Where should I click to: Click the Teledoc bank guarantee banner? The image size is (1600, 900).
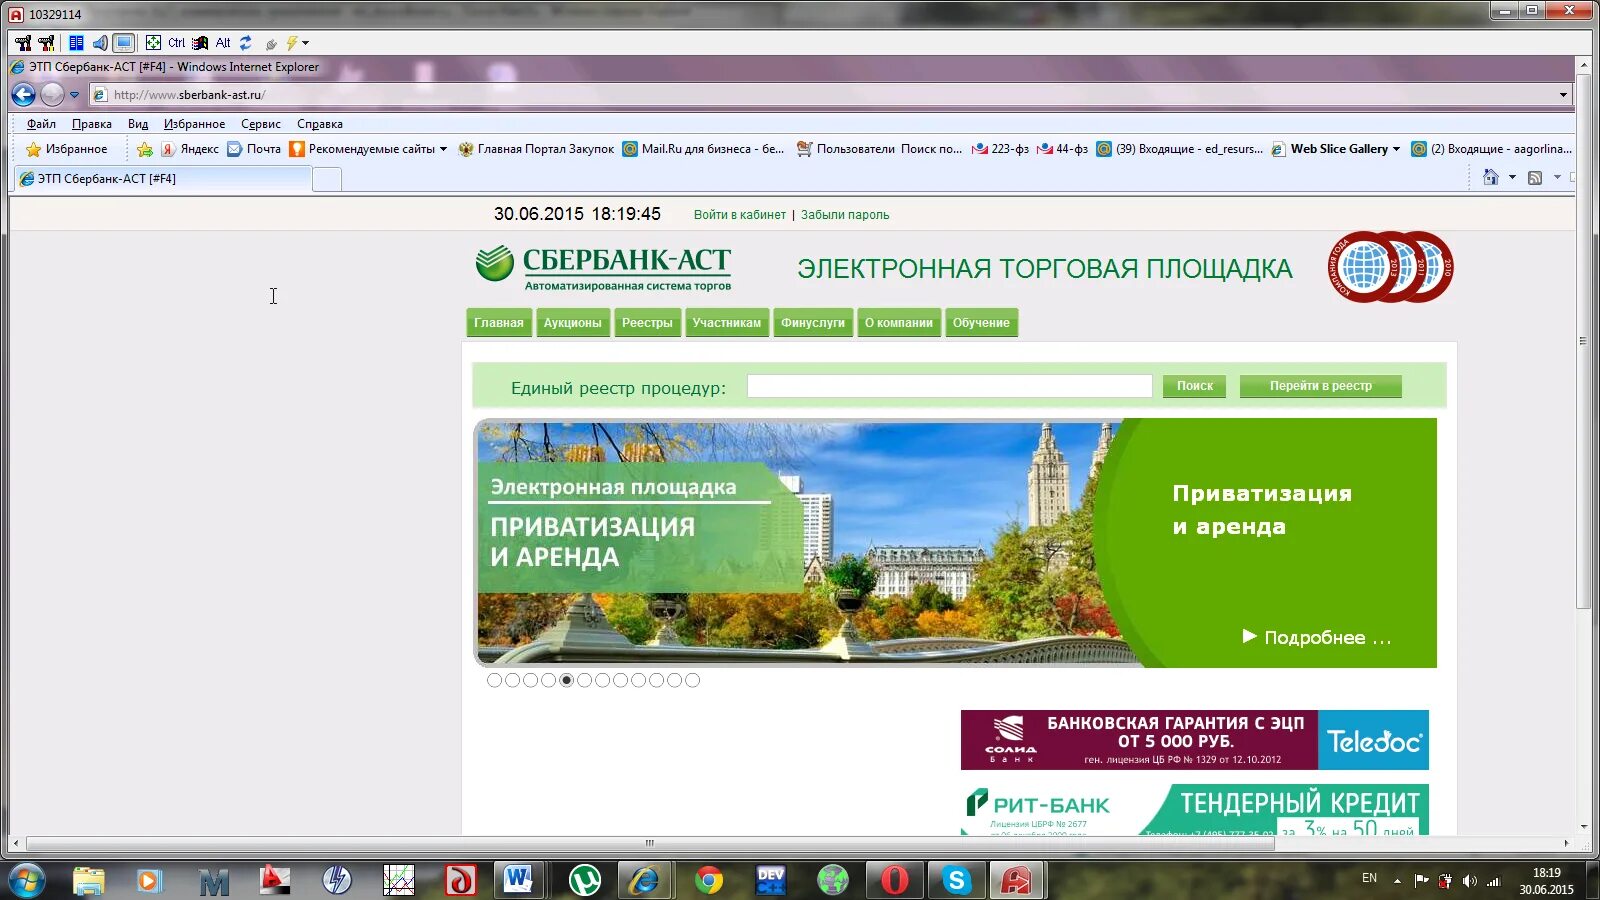point(1195,740)
